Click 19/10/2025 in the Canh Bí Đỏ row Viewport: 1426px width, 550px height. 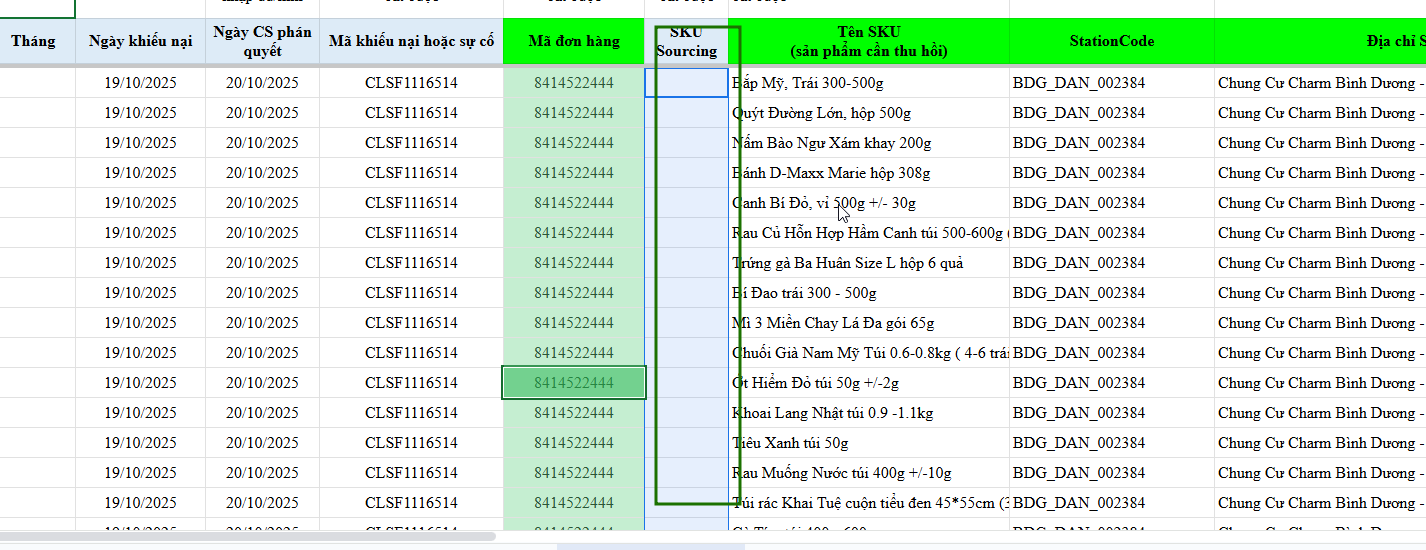(x=140, y=203)
